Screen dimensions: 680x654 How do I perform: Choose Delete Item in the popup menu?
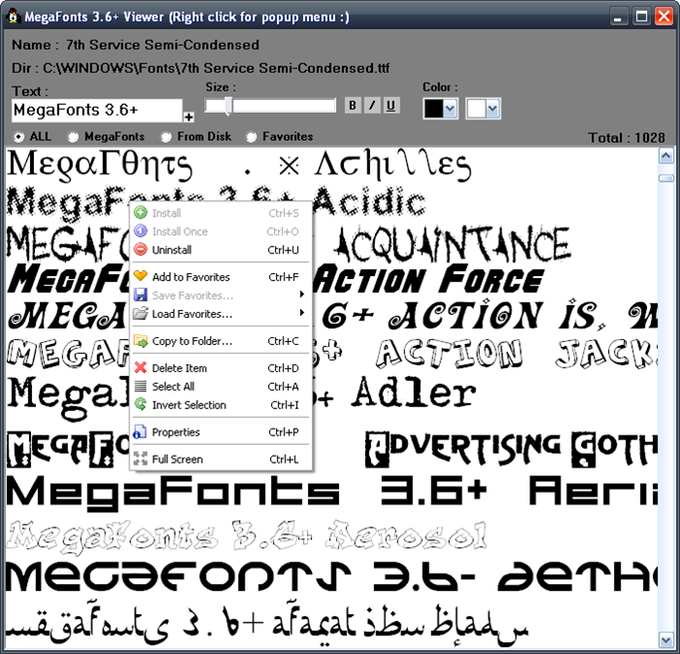(x=221, y=368)
